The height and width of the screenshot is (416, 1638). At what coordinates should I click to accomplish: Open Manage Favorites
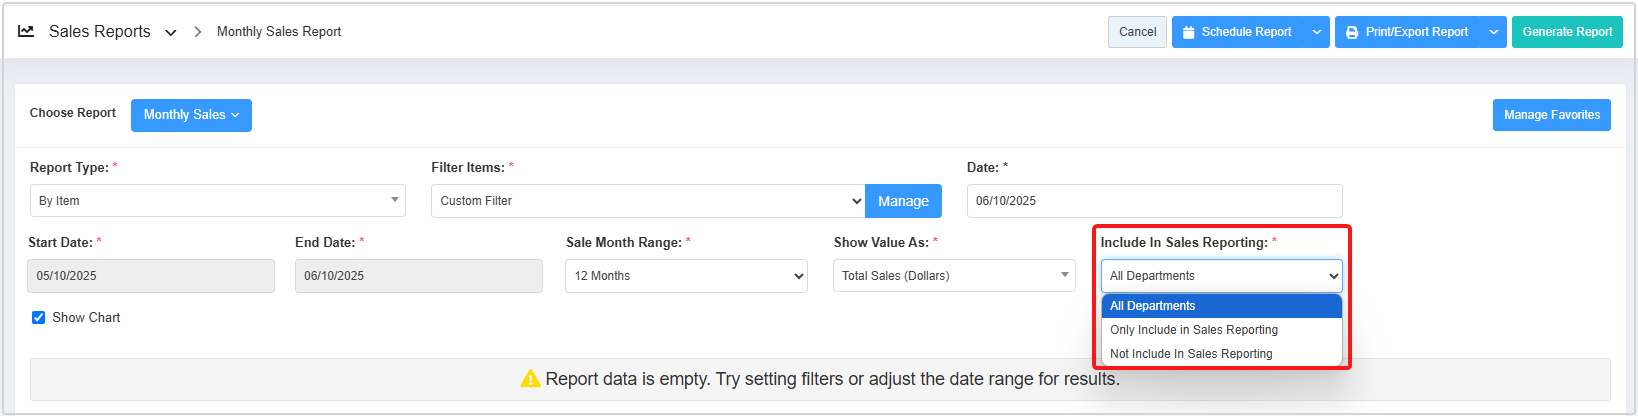[x=1551, y=115]
